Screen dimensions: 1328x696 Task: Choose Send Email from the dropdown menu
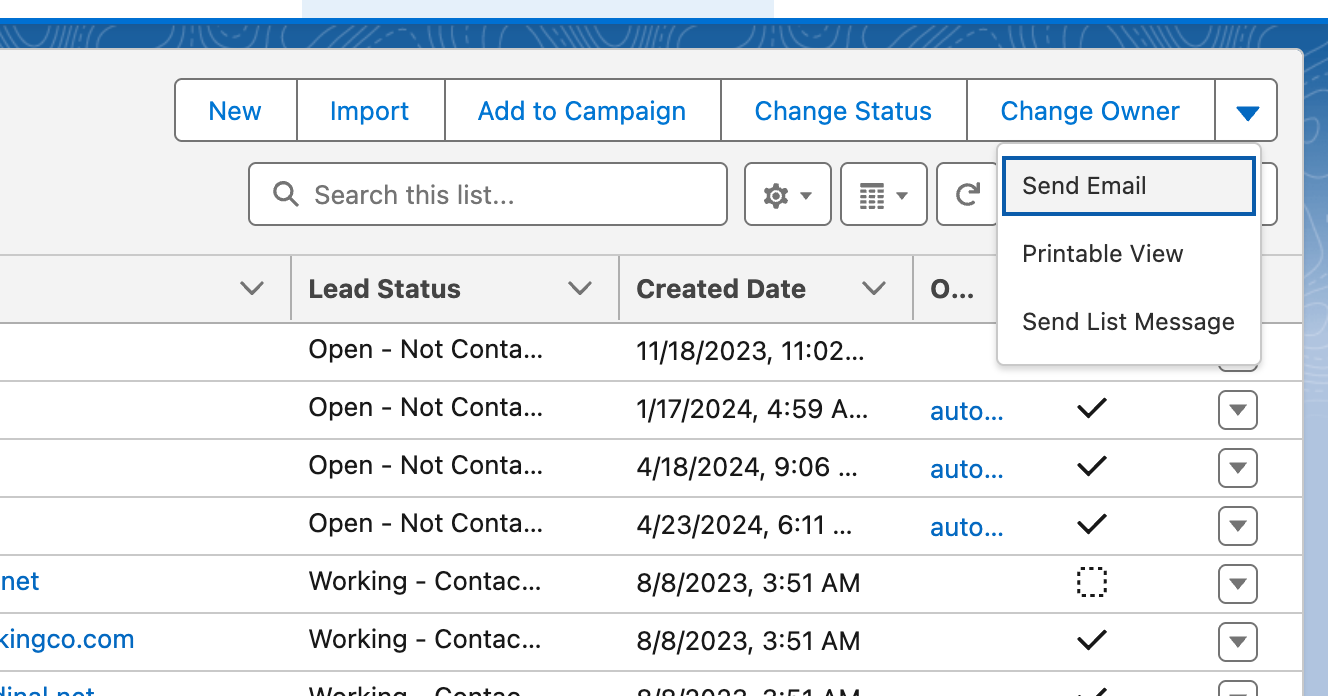1129,186
